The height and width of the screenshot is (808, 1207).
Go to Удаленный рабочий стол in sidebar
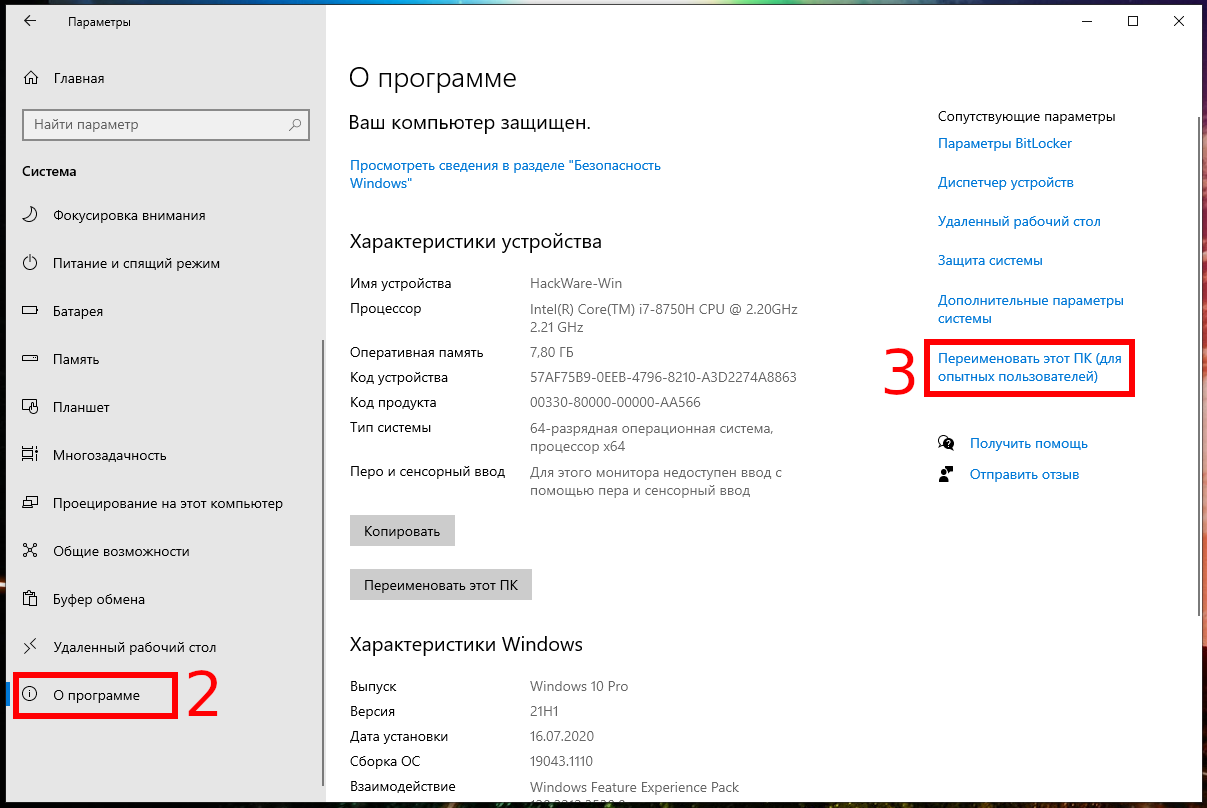coord(134,647)
